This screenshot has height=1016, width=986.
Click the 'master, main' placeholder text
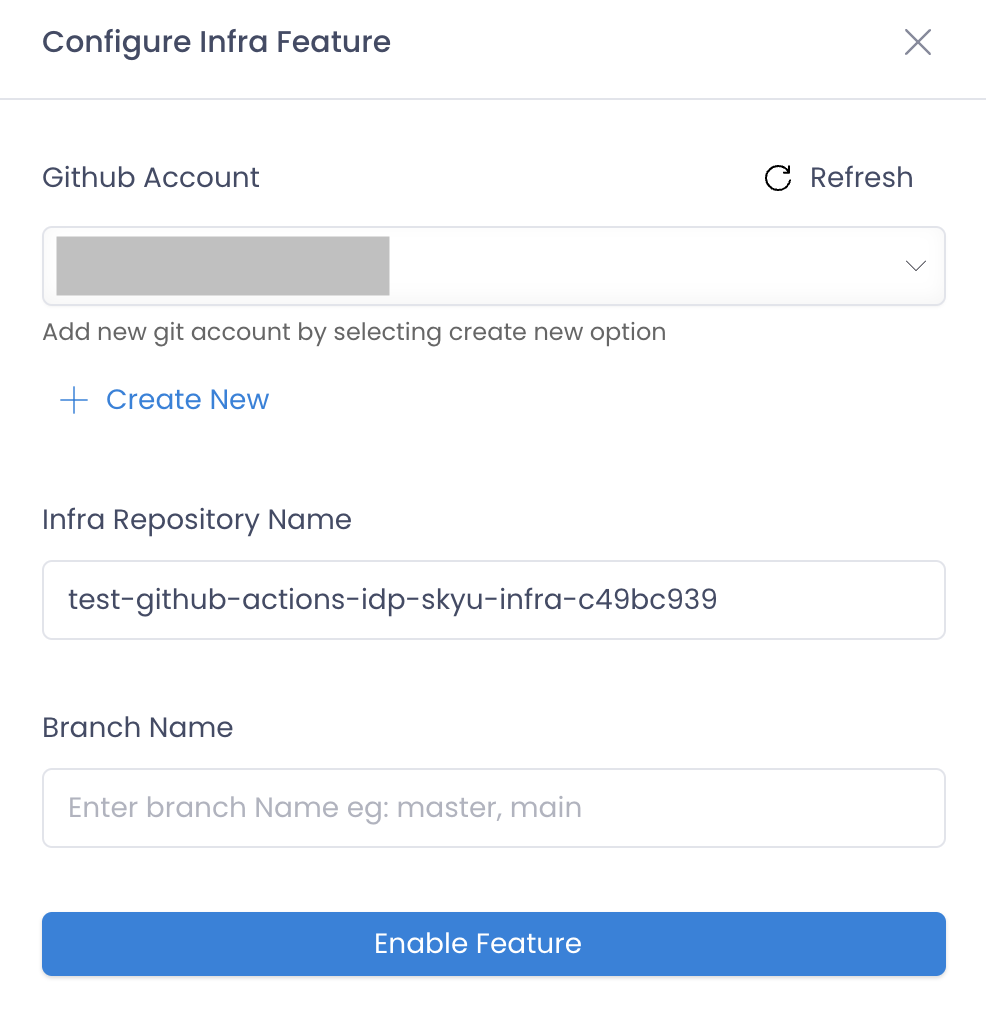(489, 808)
